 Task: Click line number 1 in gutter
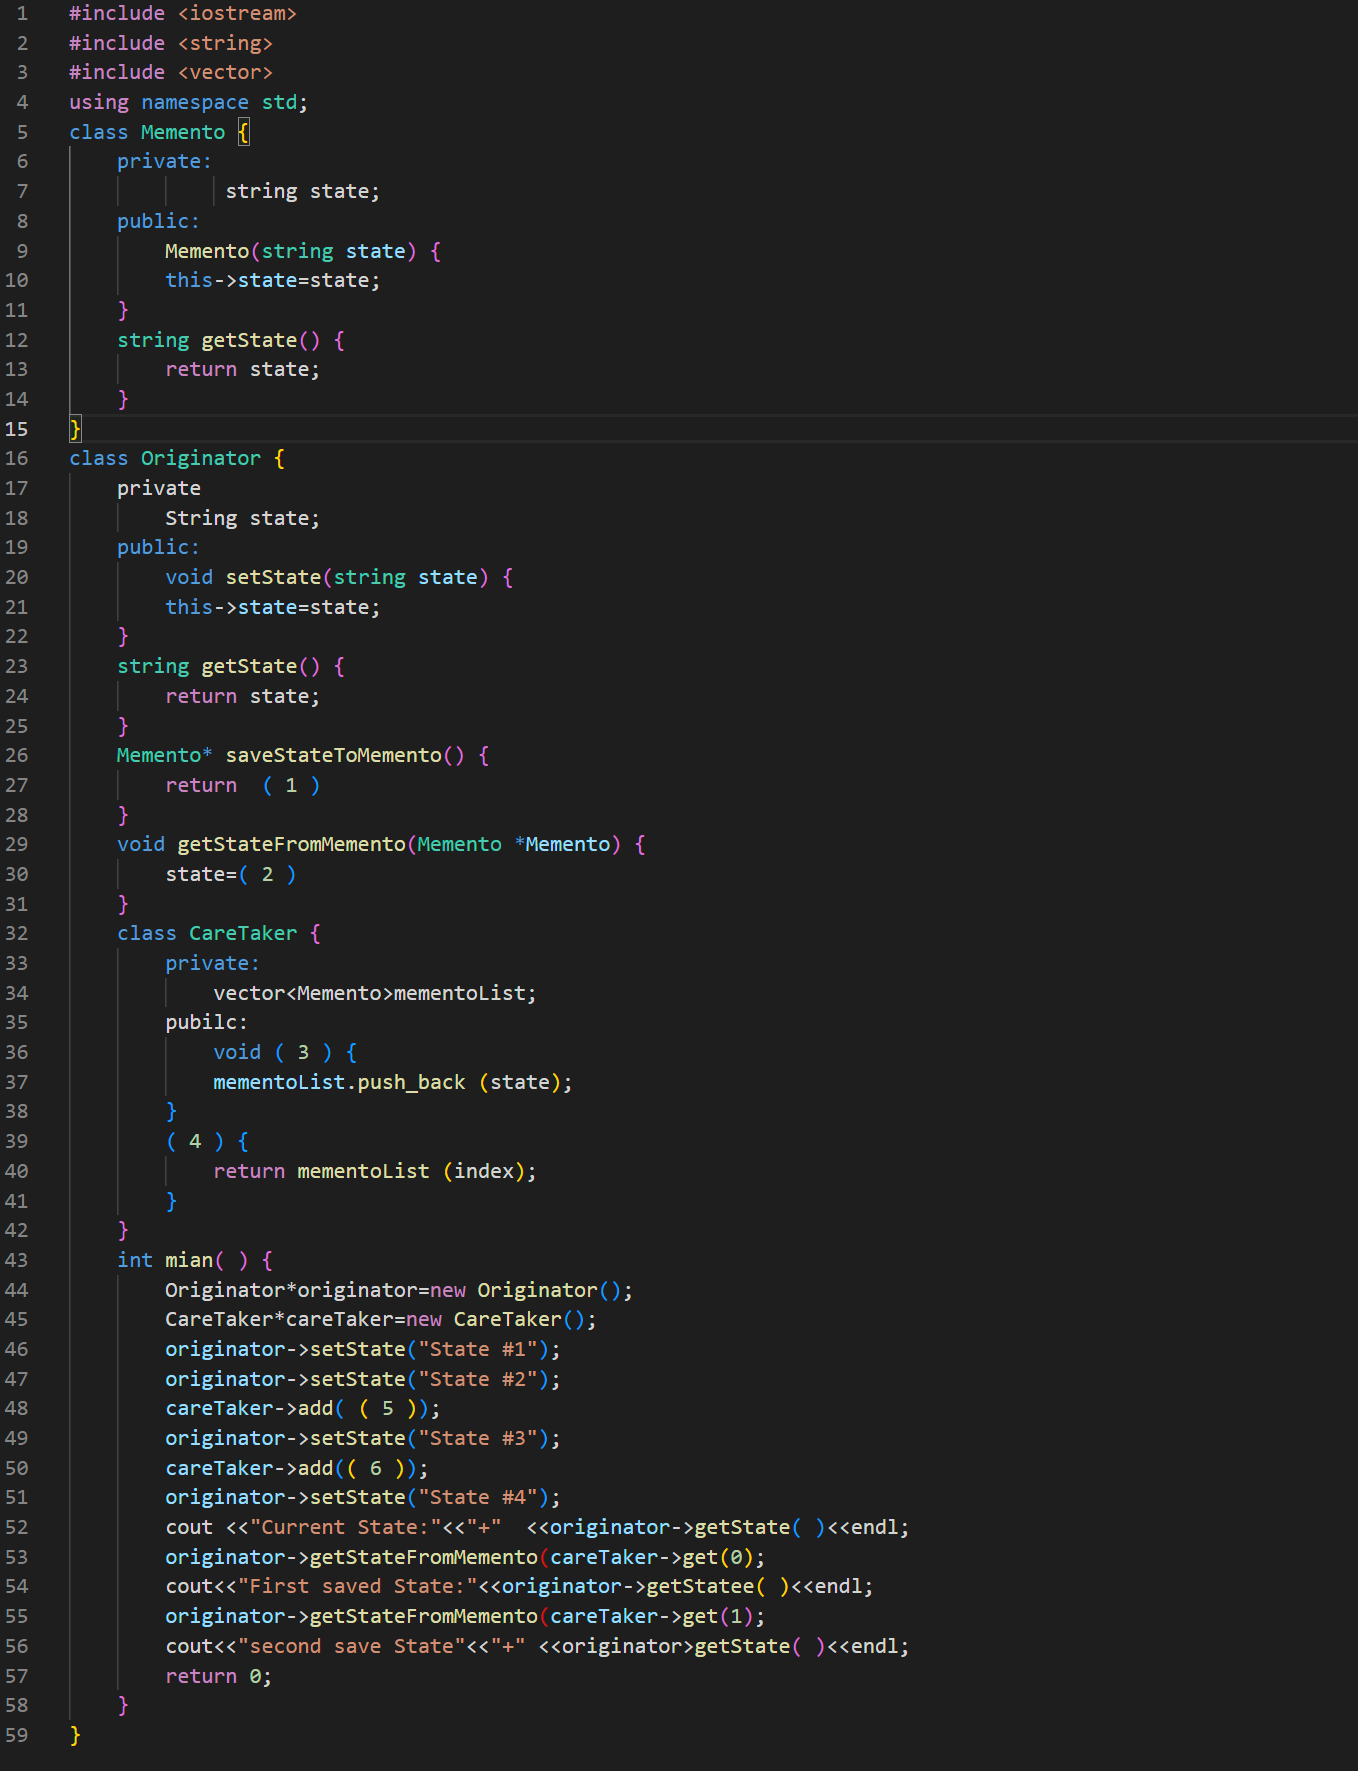(x=22, y=14)
